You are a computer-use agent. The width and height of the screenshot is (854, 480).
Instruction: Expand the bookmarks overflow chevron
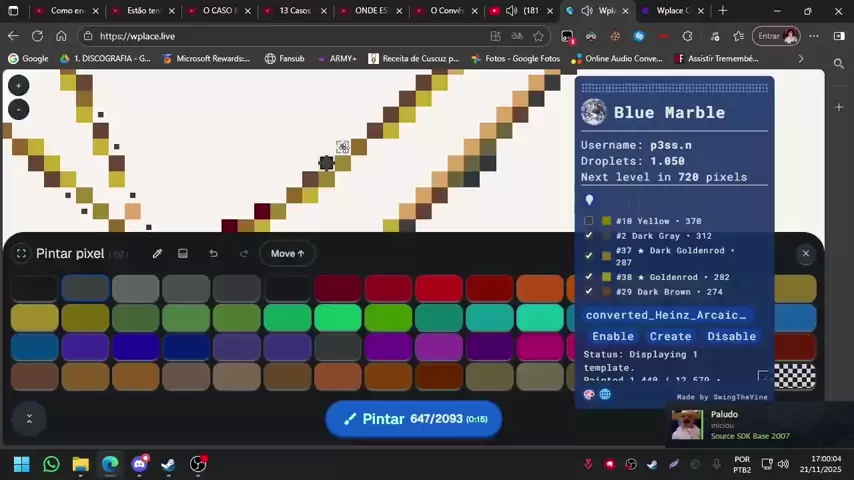click(800, 59)
